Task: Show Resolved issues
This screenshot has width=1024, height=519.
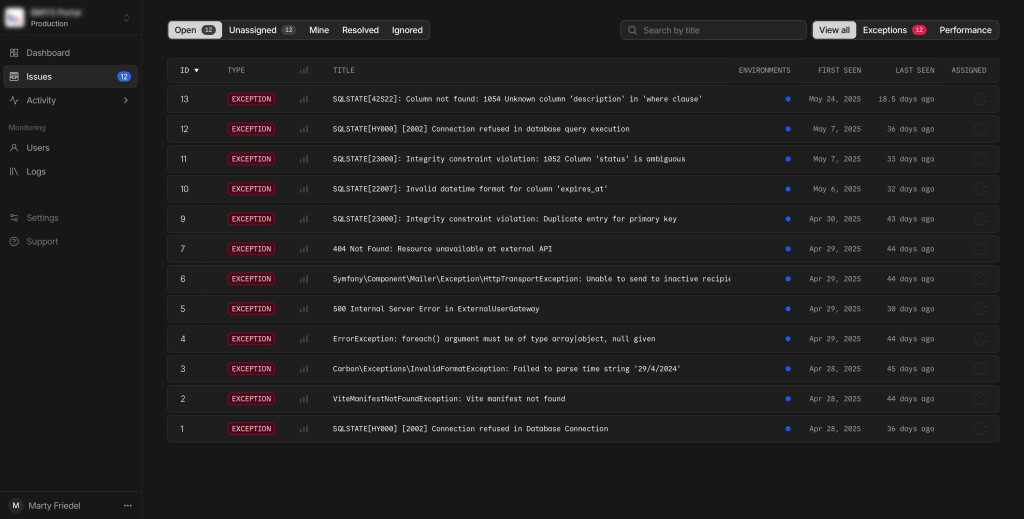Action: pyautogui.click(x=360, y=30)
